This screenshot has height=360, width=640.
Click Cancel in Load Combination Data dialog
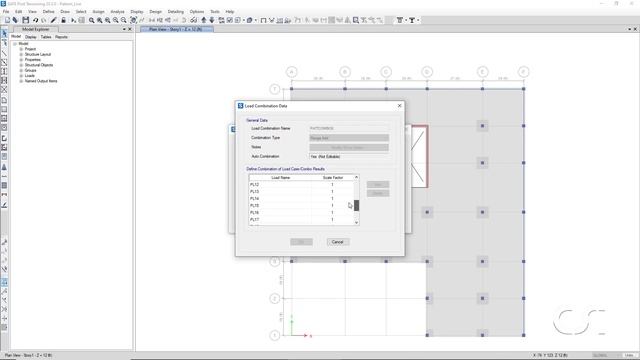(338, 242)
